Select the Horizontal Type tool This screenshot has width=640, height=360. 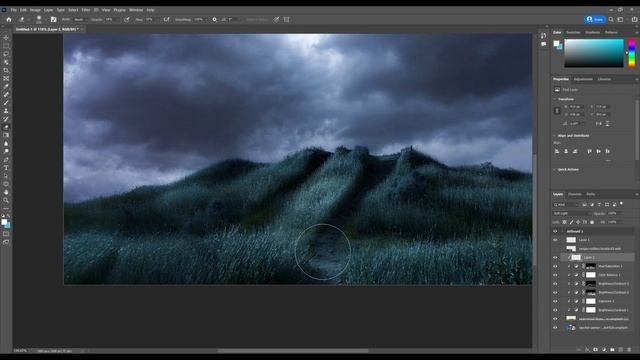pyautogui.click(x=6, y=168)
